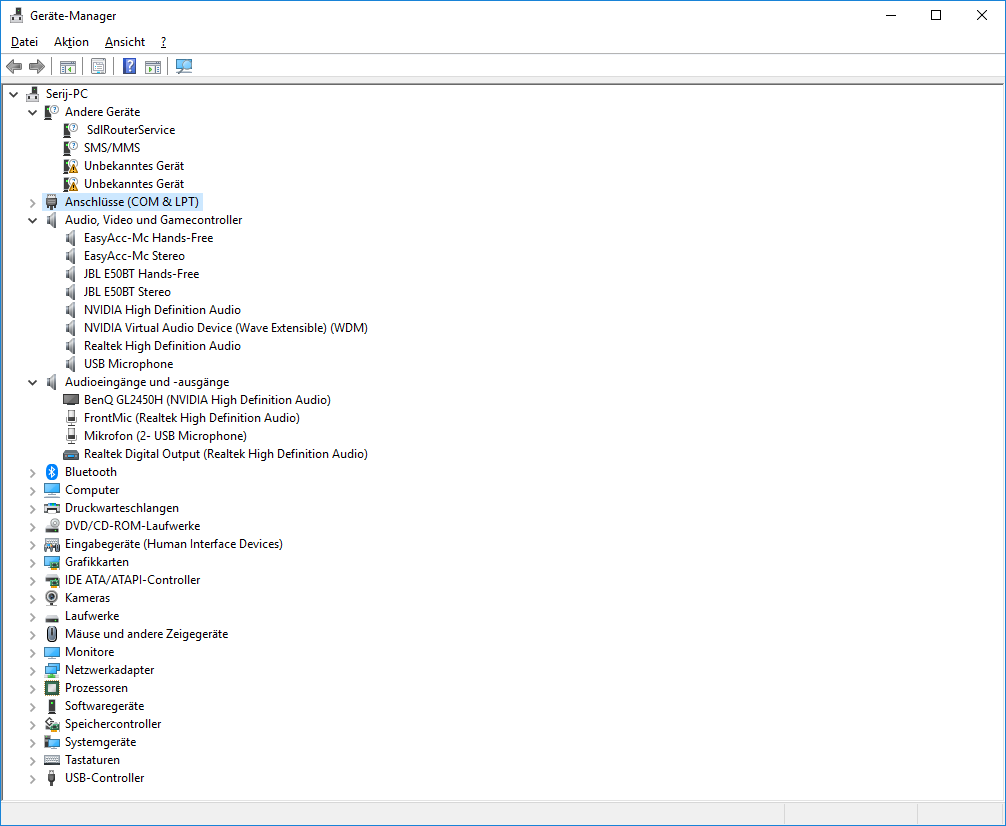Collapse Audioeingänge und -ausgänge
This screenshot has width=1006, height=826.
[33, 383]
